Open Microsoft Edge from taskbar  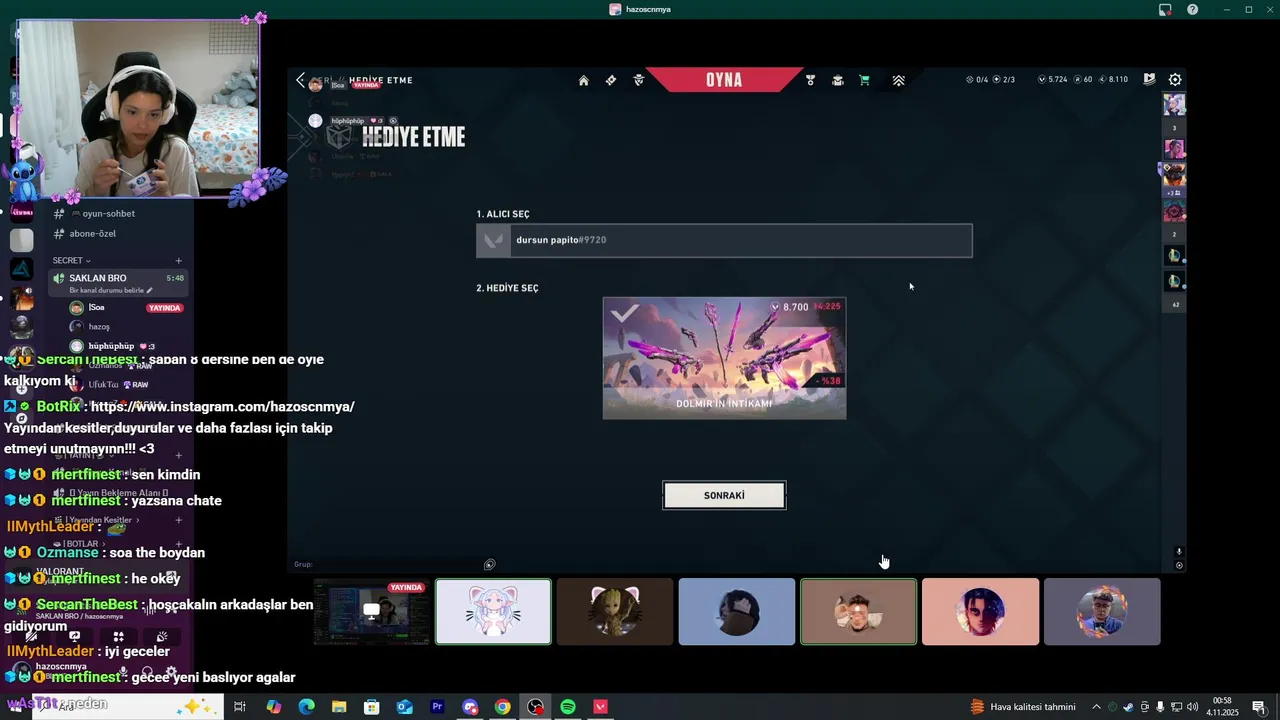point(306,707)
